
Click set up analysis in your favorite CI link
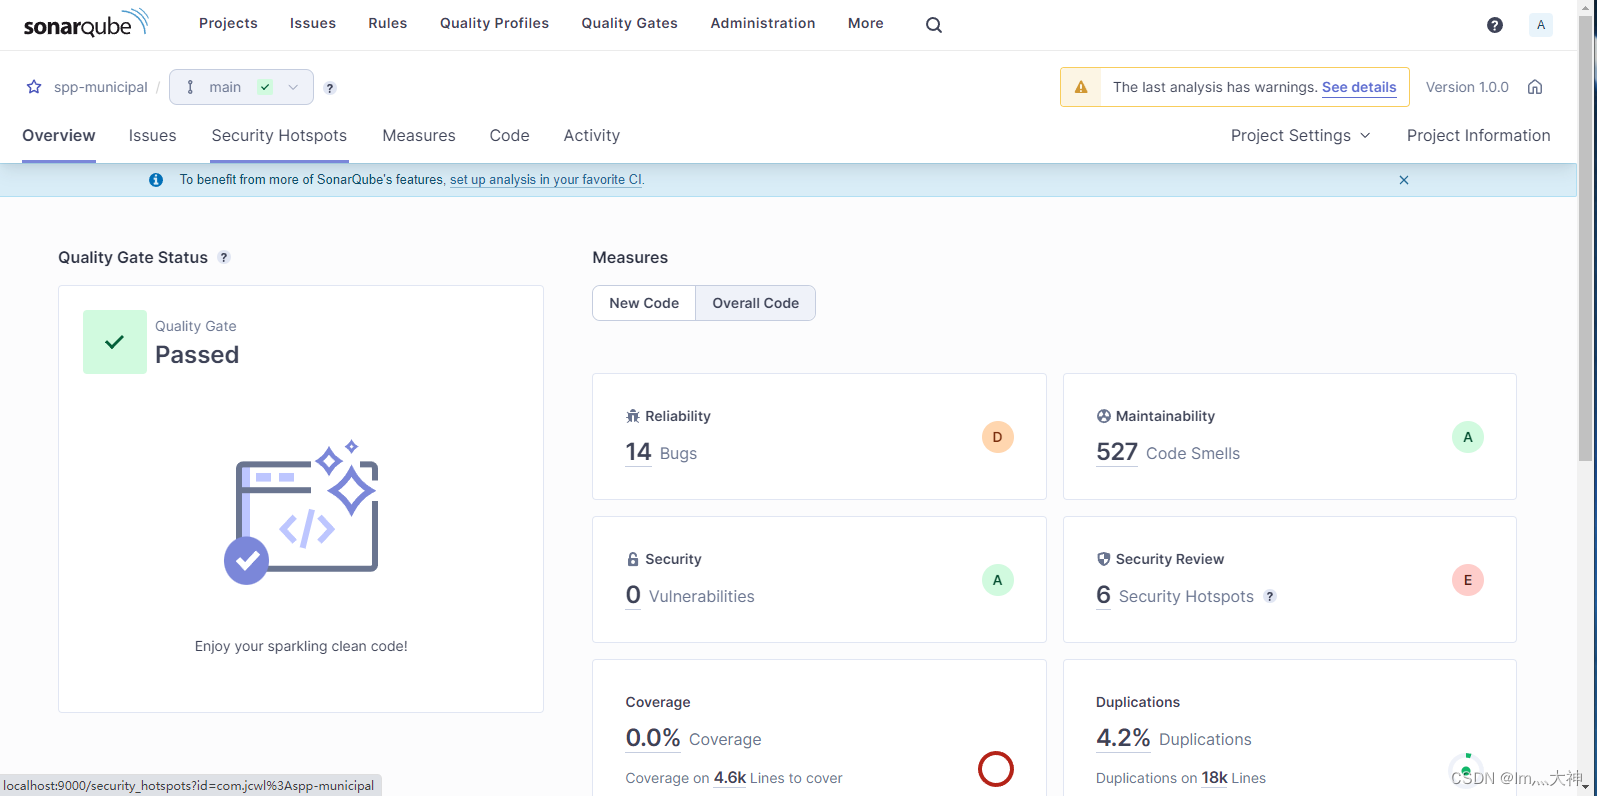coord(546,180)
